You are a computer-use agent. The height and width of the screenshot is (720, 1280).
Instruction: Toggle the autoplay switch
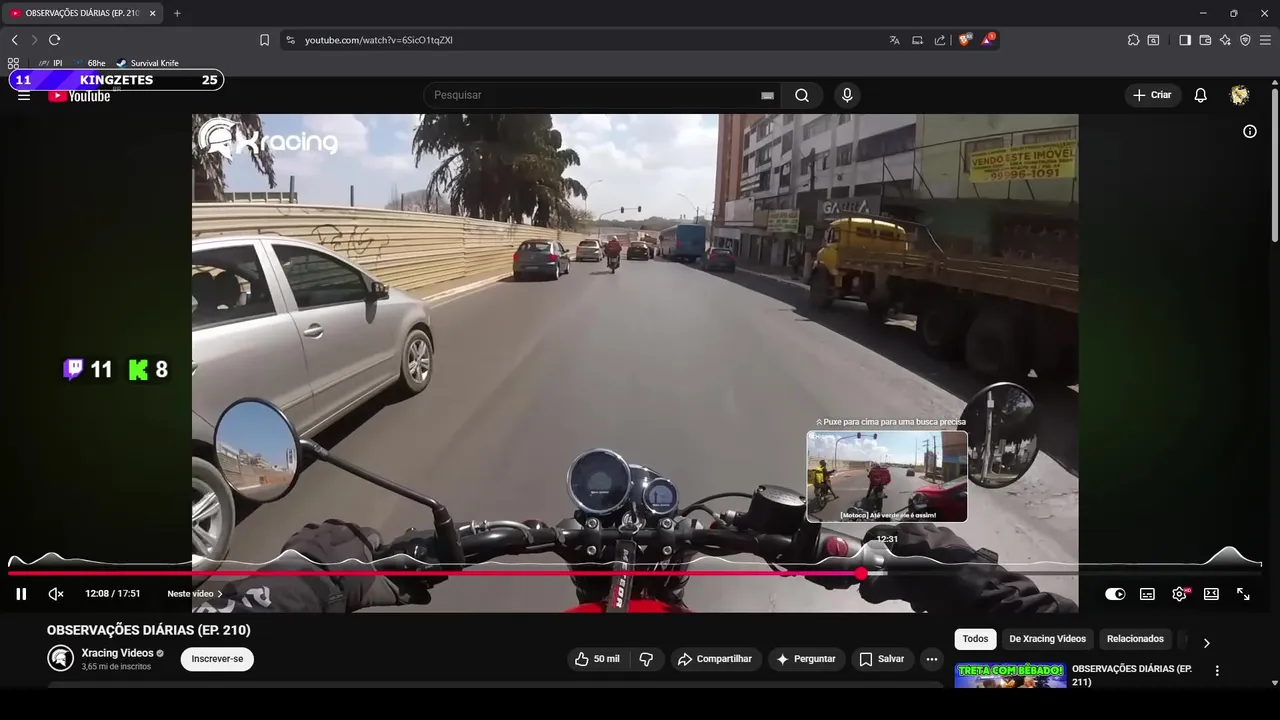coord(1115,594)
